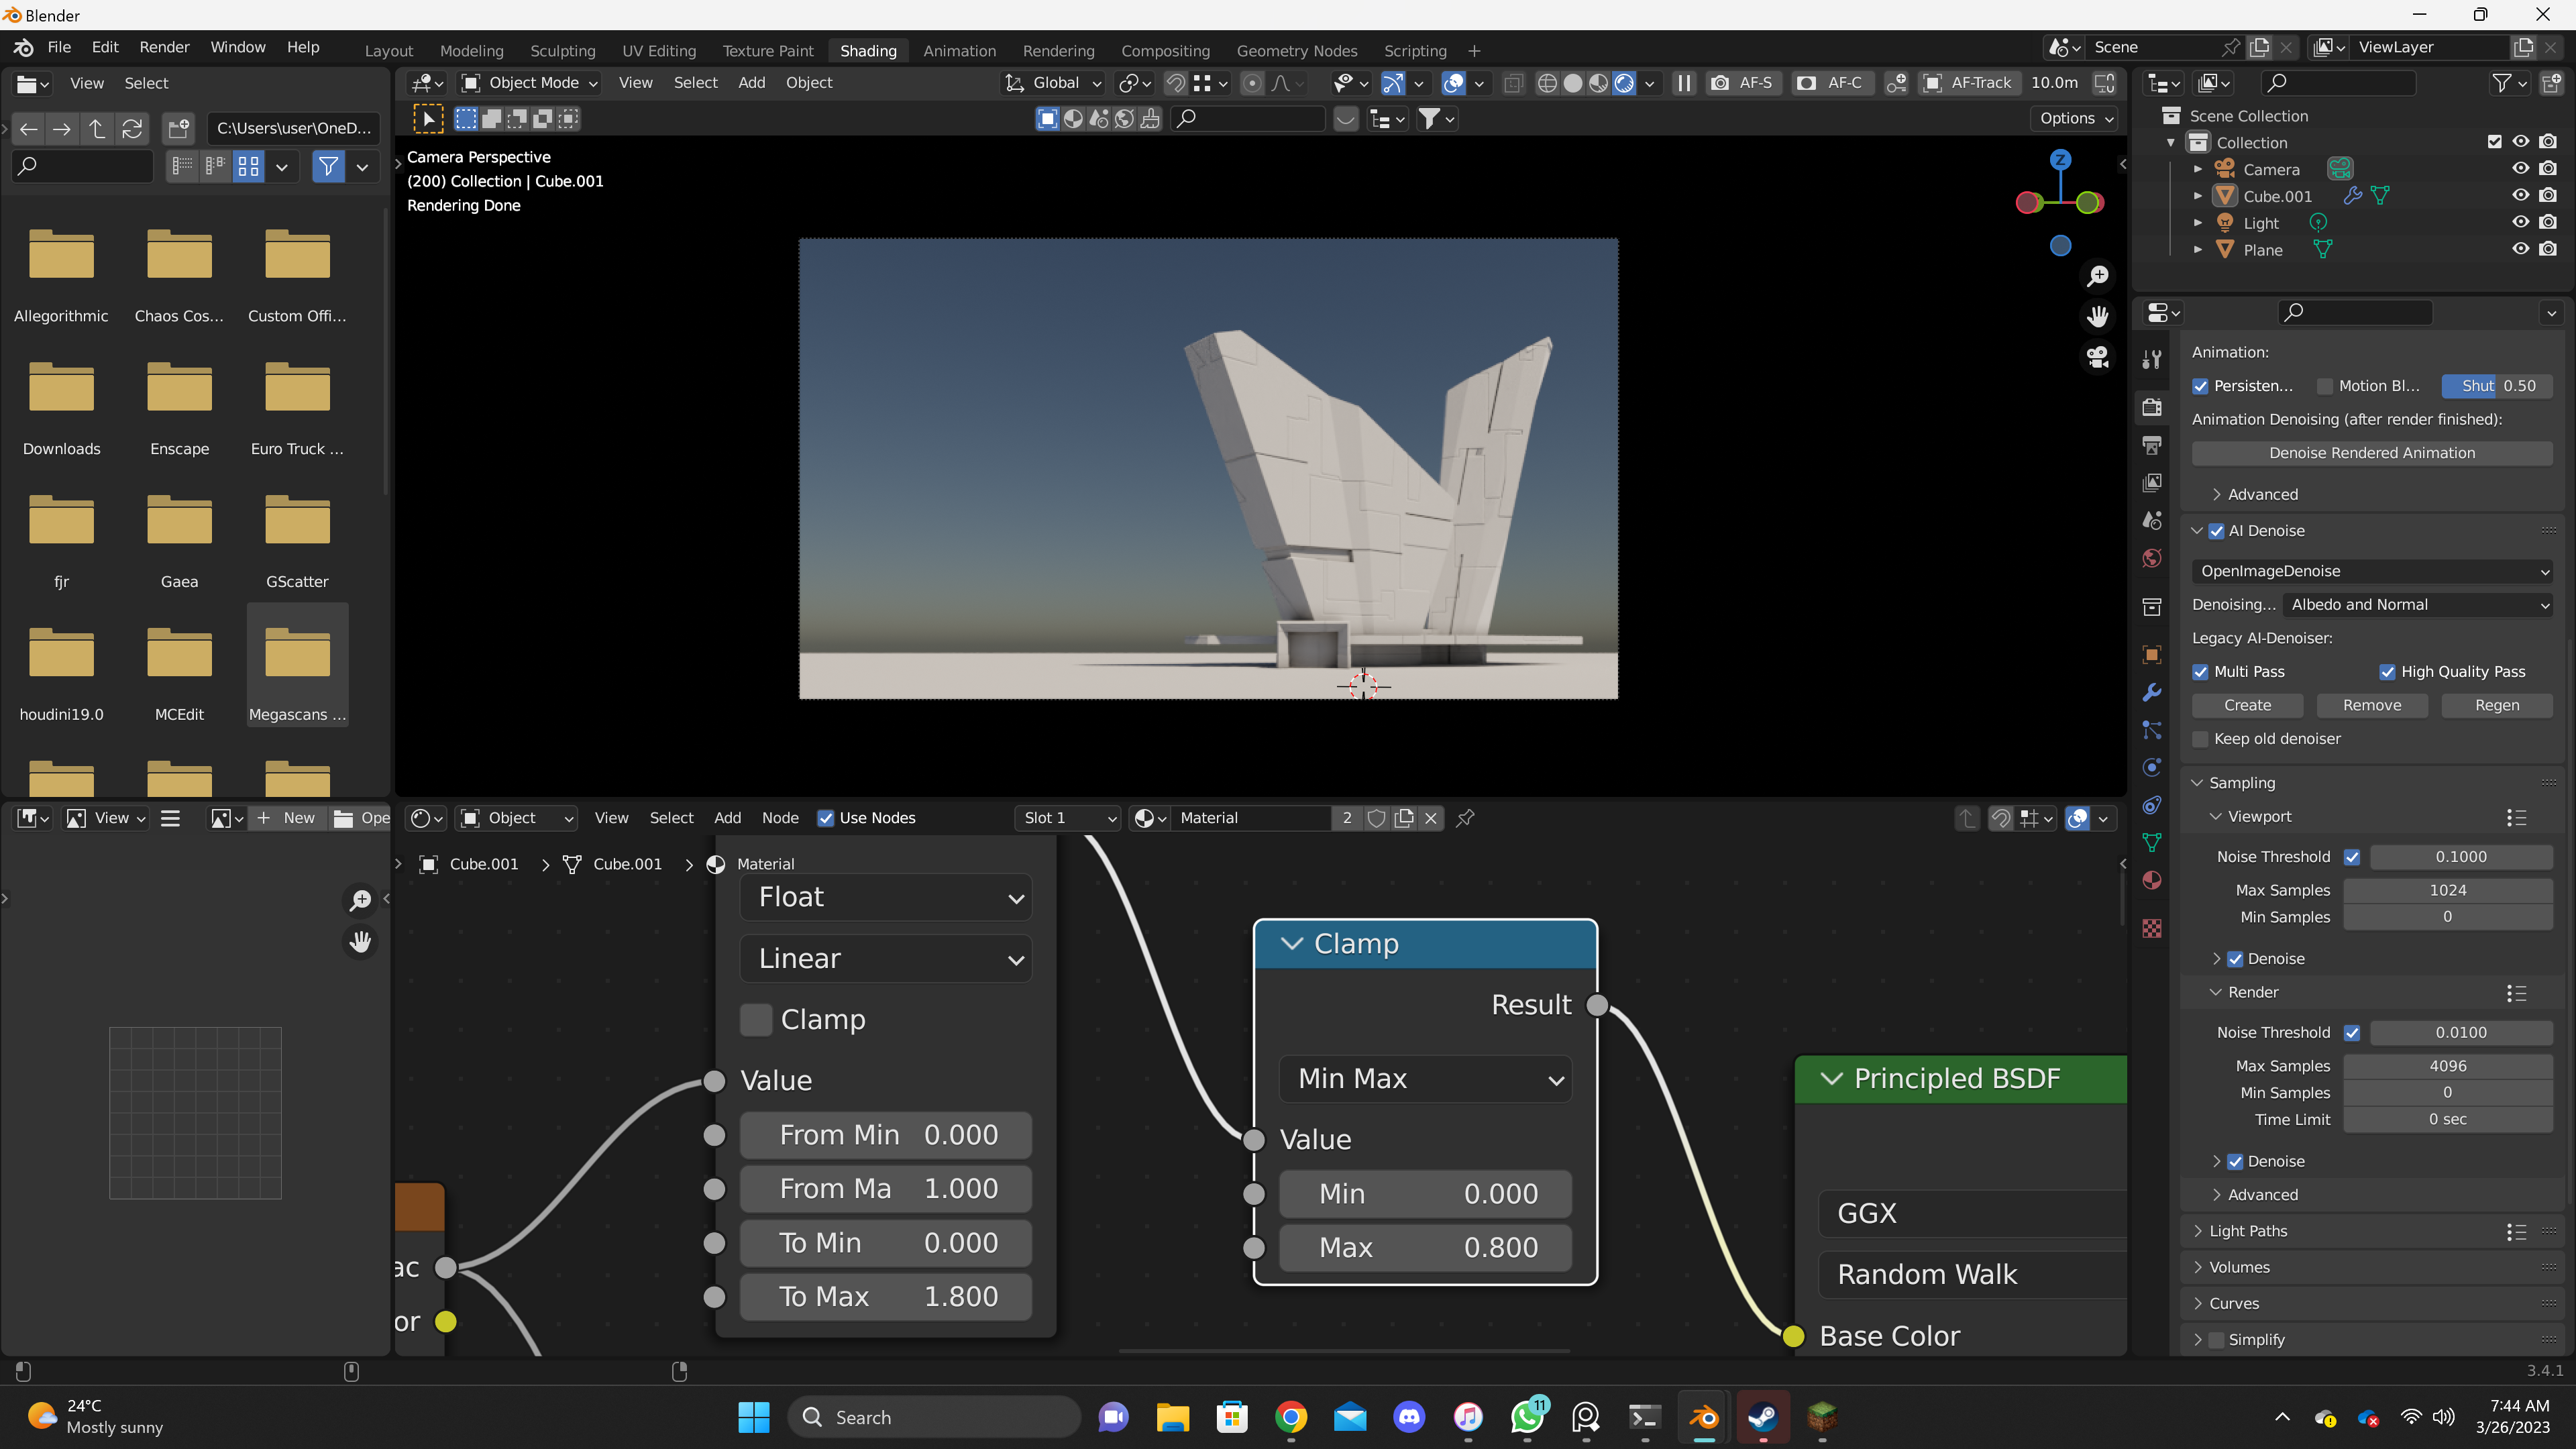Open World properties tab icon

(x=2152, y=558)
